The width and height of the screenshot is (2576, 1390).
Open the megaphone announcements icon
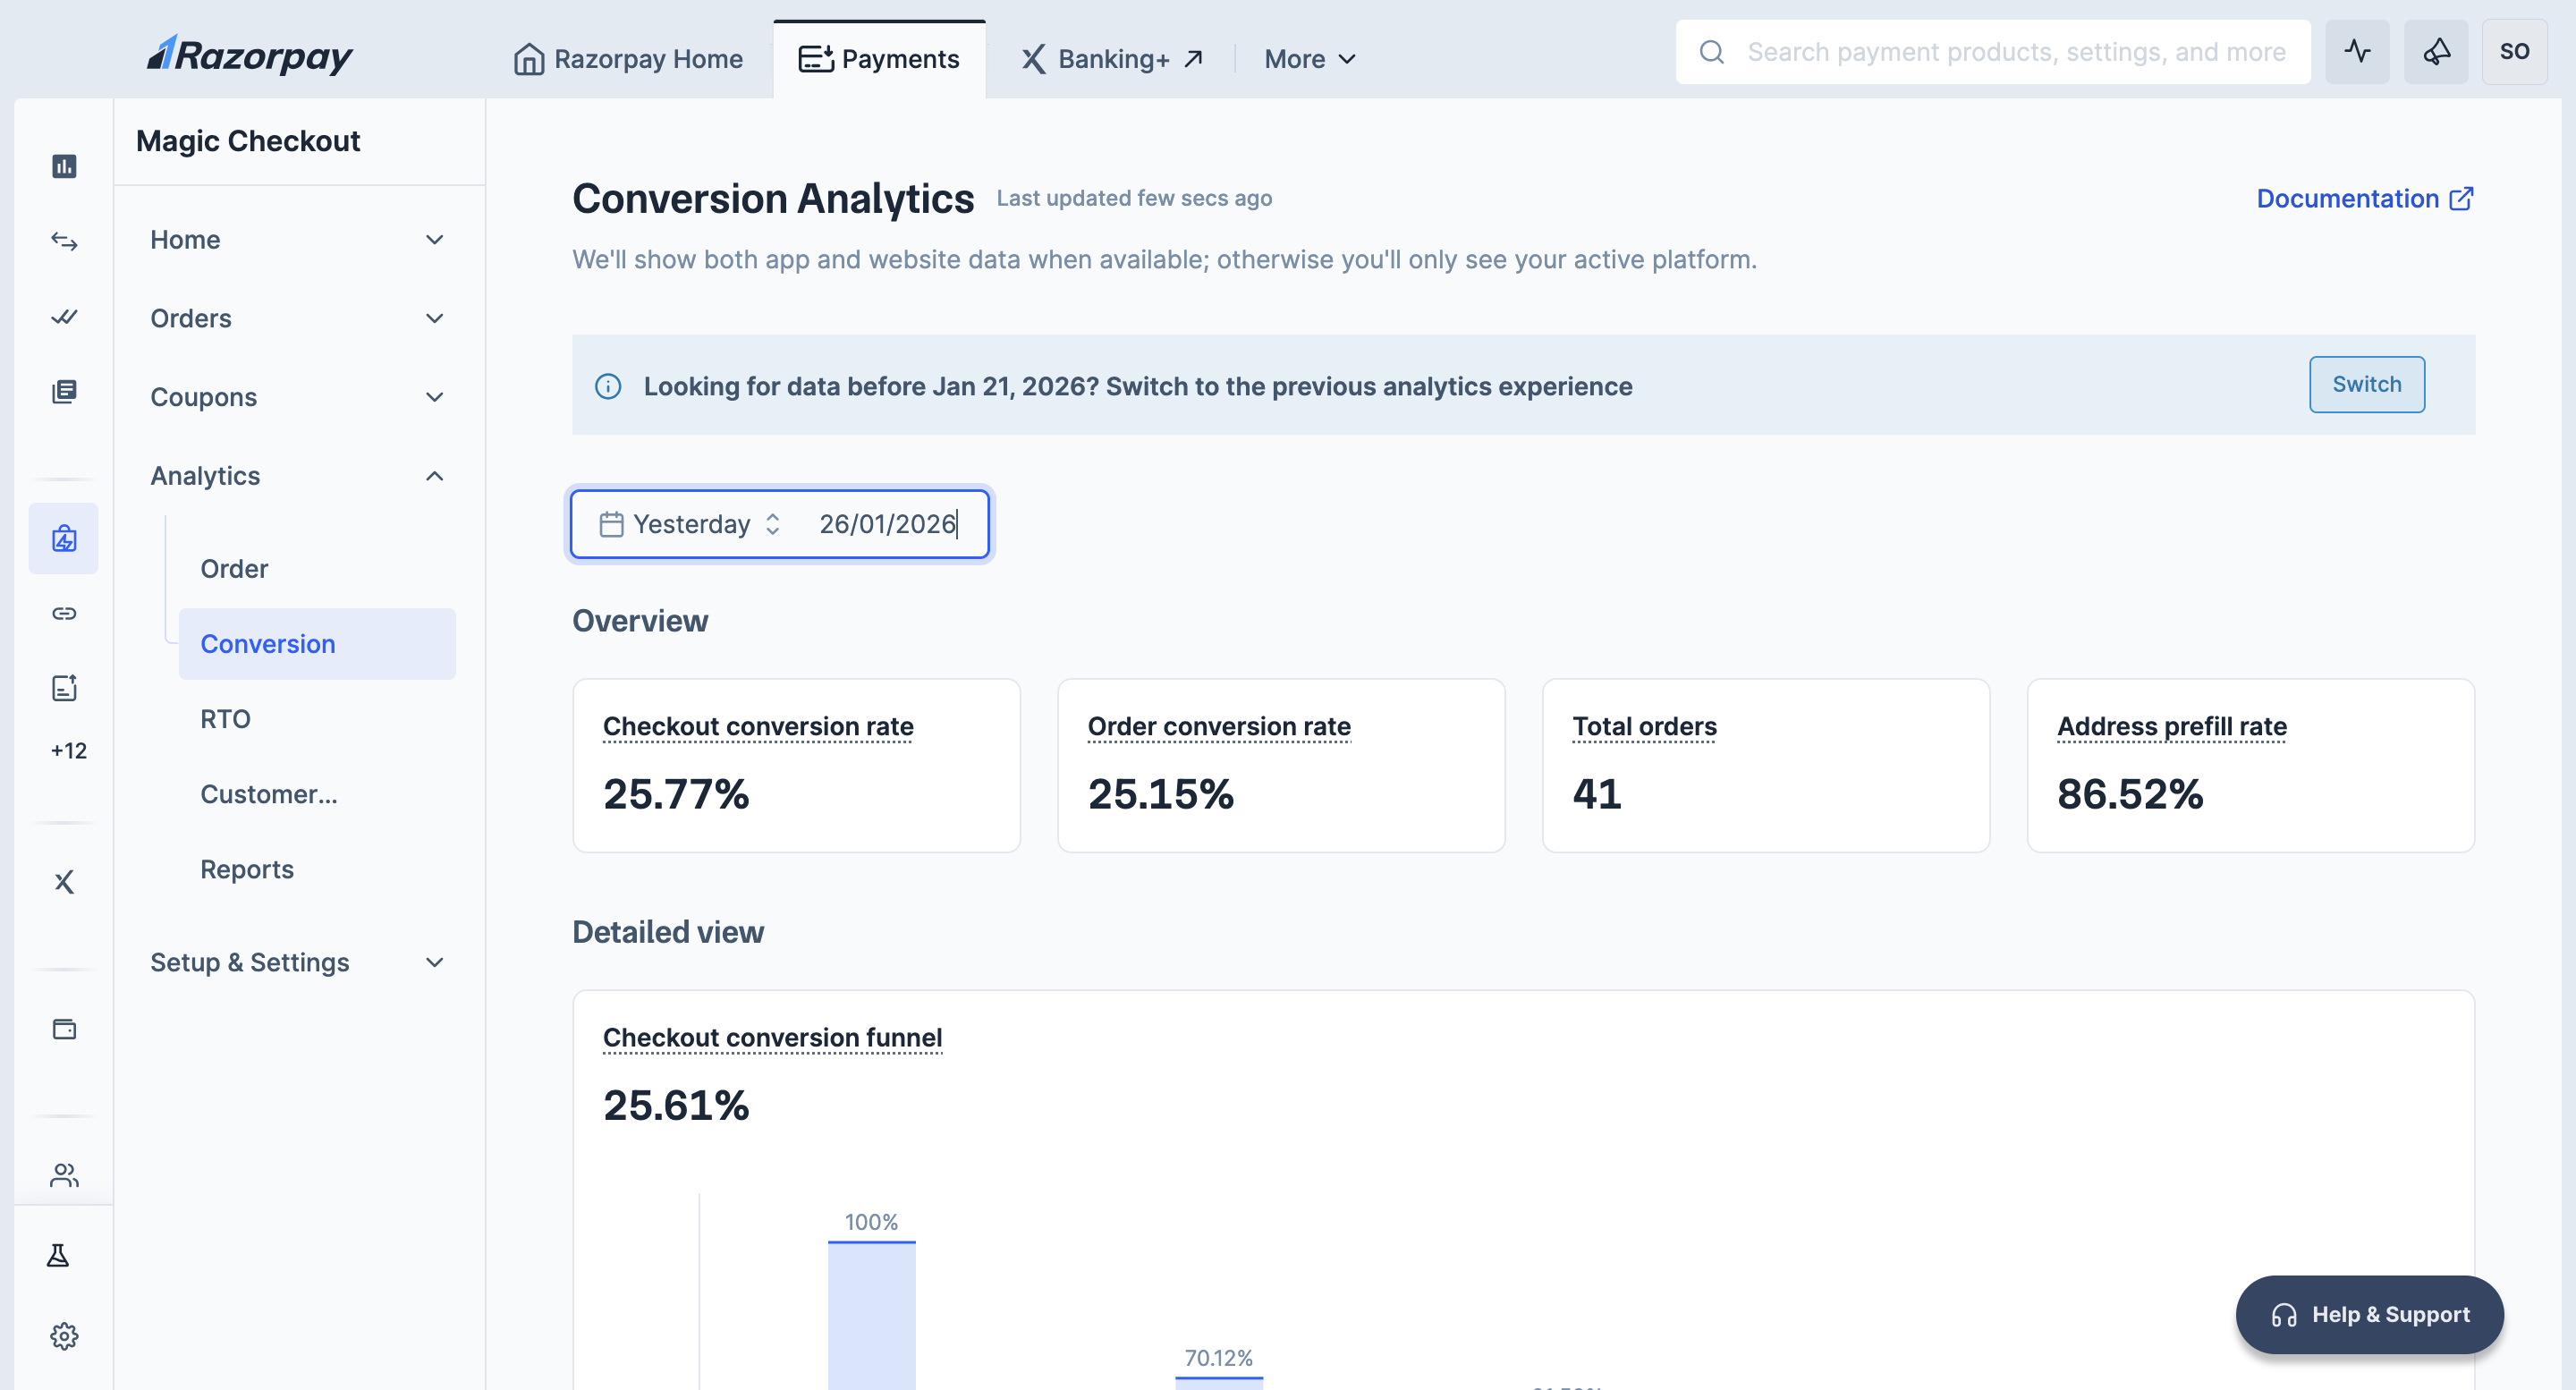(2436, 51)
